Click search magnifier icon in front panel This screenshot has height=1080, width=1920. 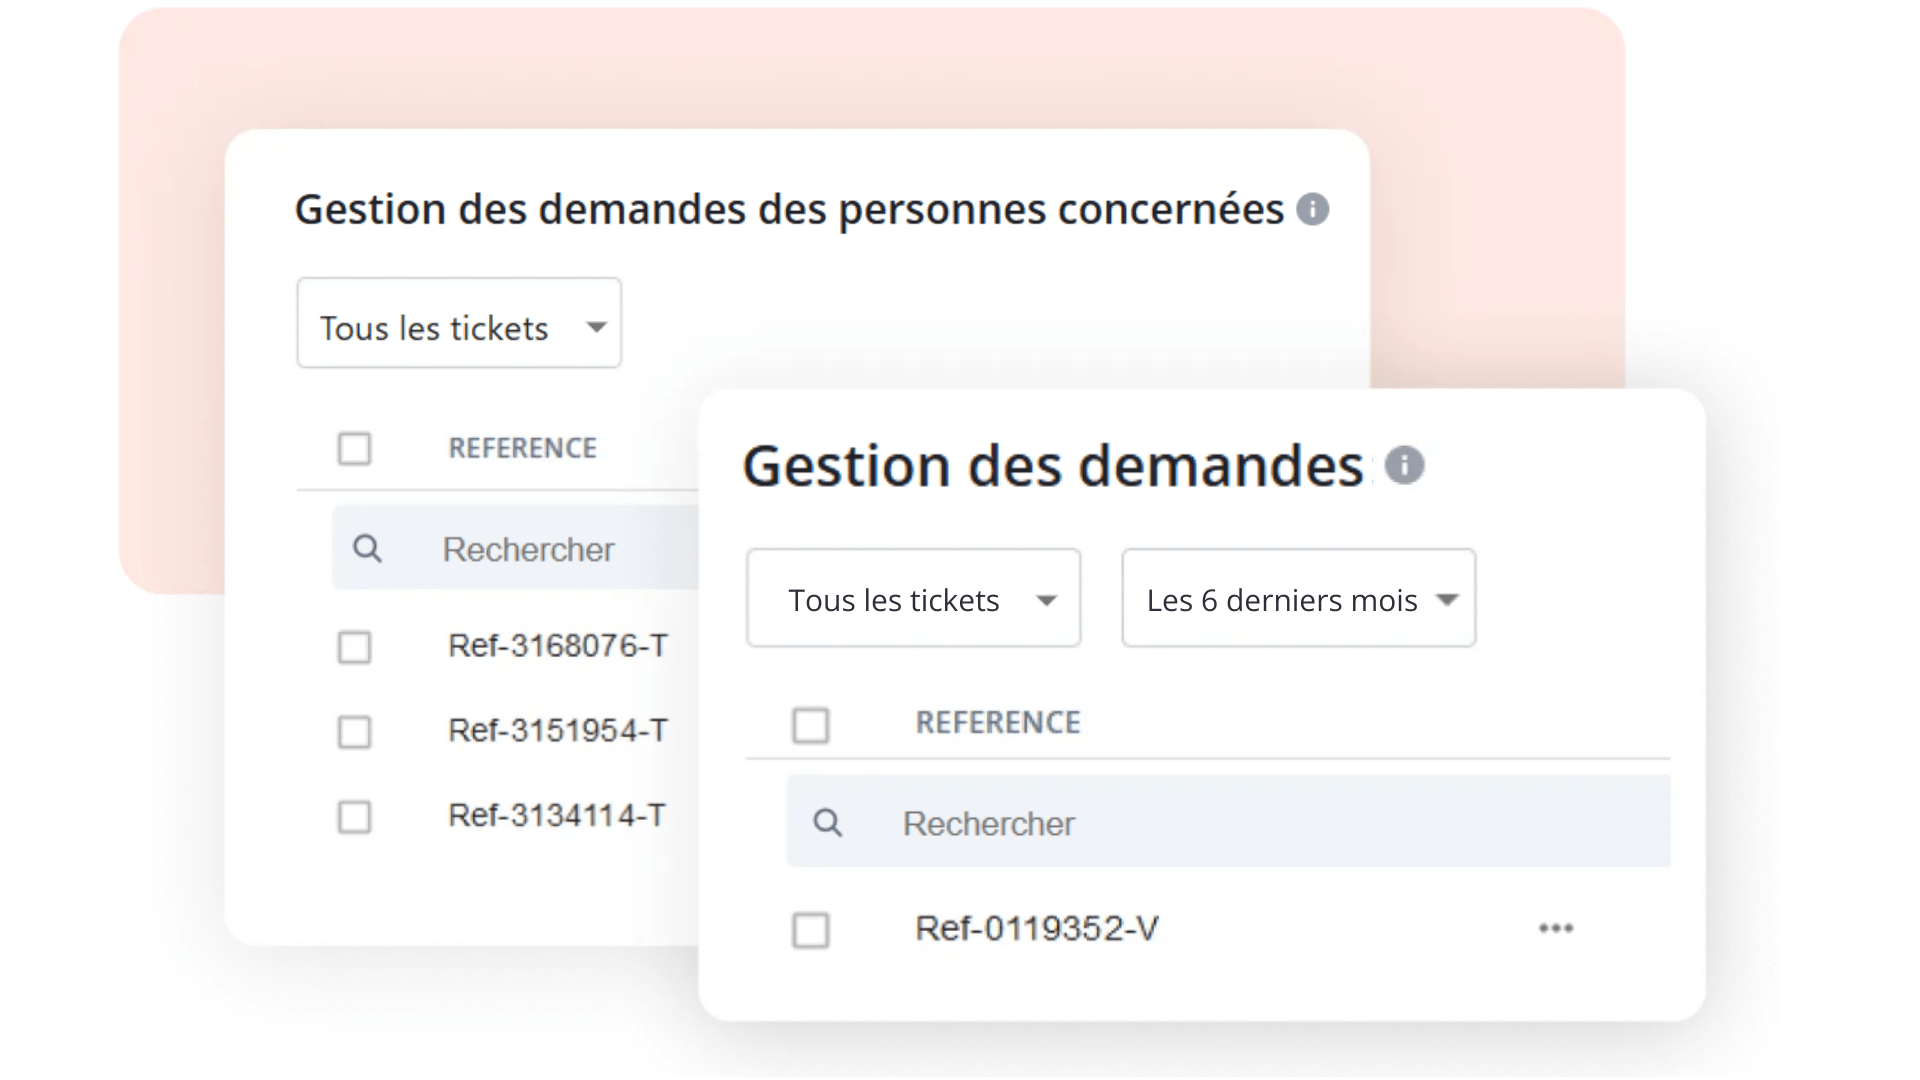click(x=827, y=823)
